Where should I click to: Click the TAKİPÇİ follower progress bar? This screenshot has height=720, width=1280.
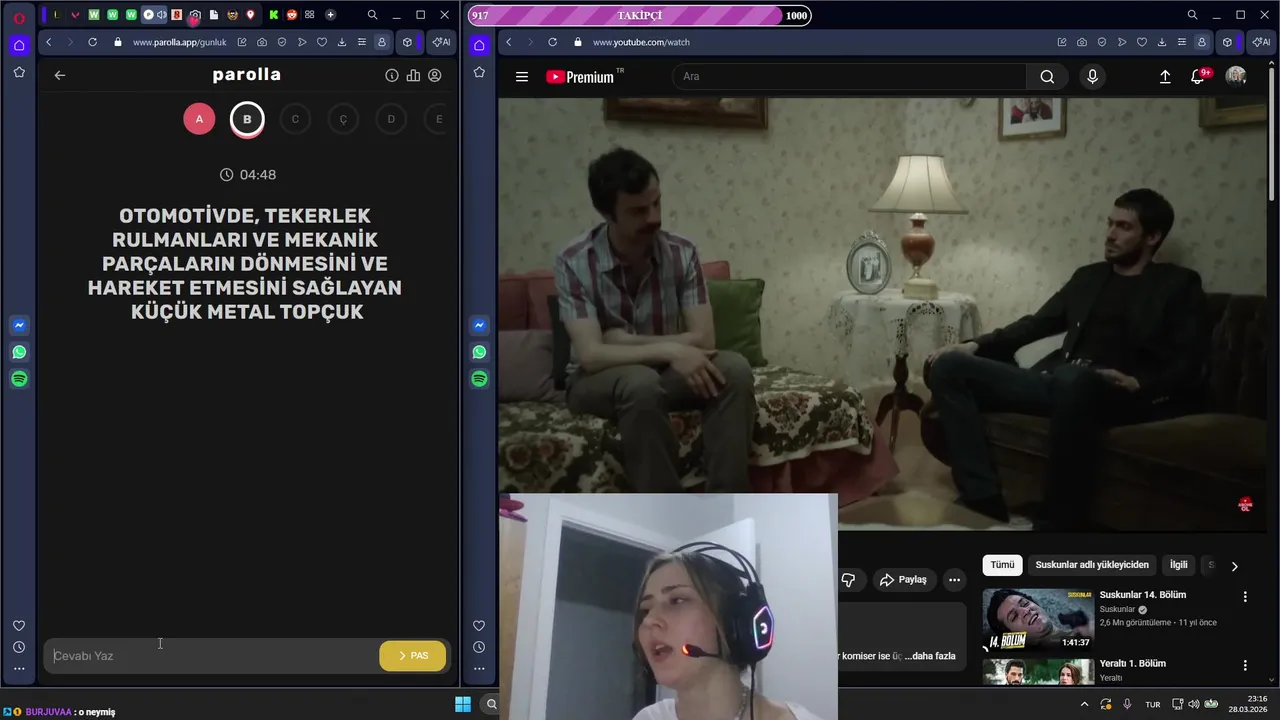(639, 15)
